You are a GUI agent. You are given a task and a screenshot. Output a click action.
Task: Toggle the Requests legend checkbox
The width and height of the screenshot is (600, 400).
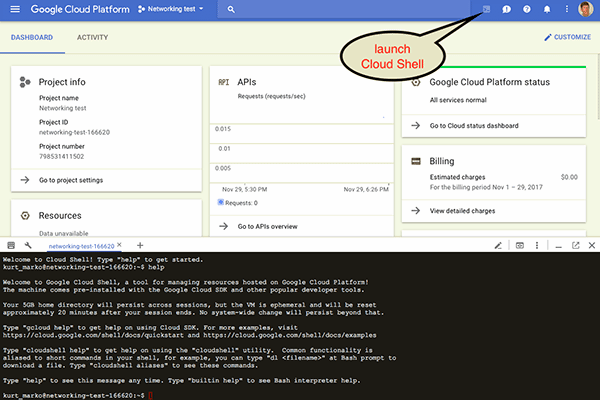pyautogui.click(x=221, y=202)
